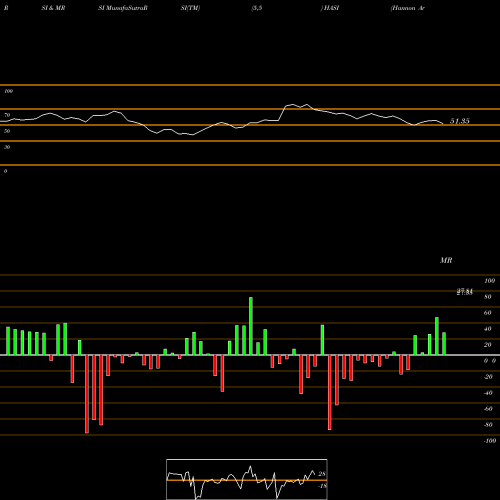Click the ')HASI' ticker symbol text
This screenshot has height=500, width=500.
coord(330,8)
